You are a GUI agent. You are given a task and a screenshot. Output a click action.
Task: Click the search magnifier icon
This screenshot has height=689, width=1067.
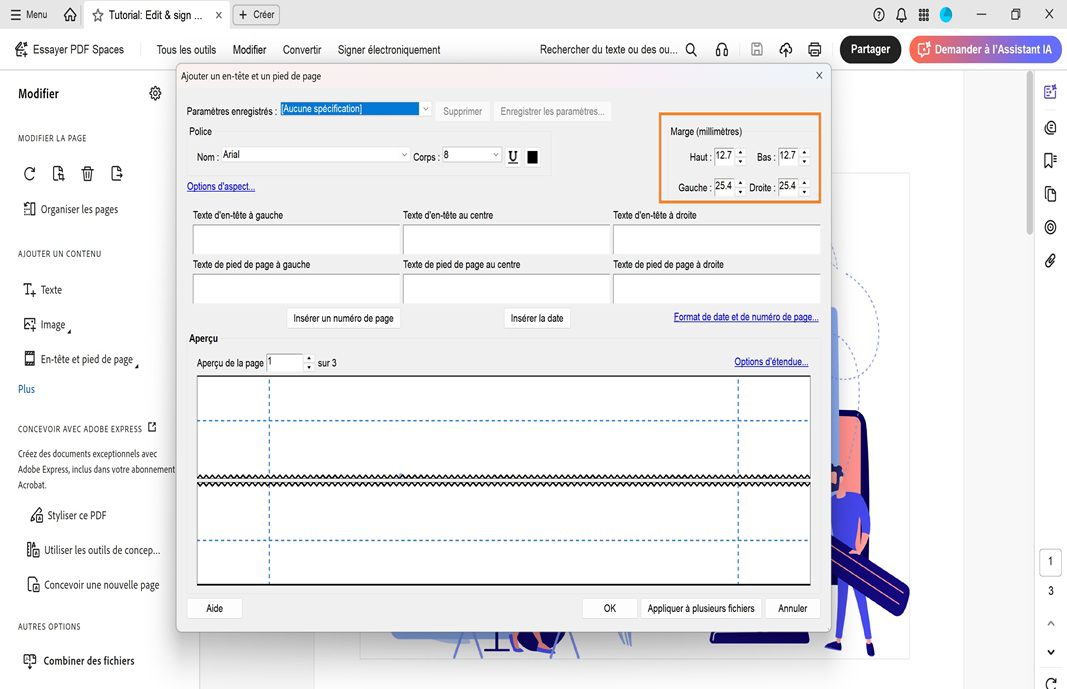coord(691,50)
